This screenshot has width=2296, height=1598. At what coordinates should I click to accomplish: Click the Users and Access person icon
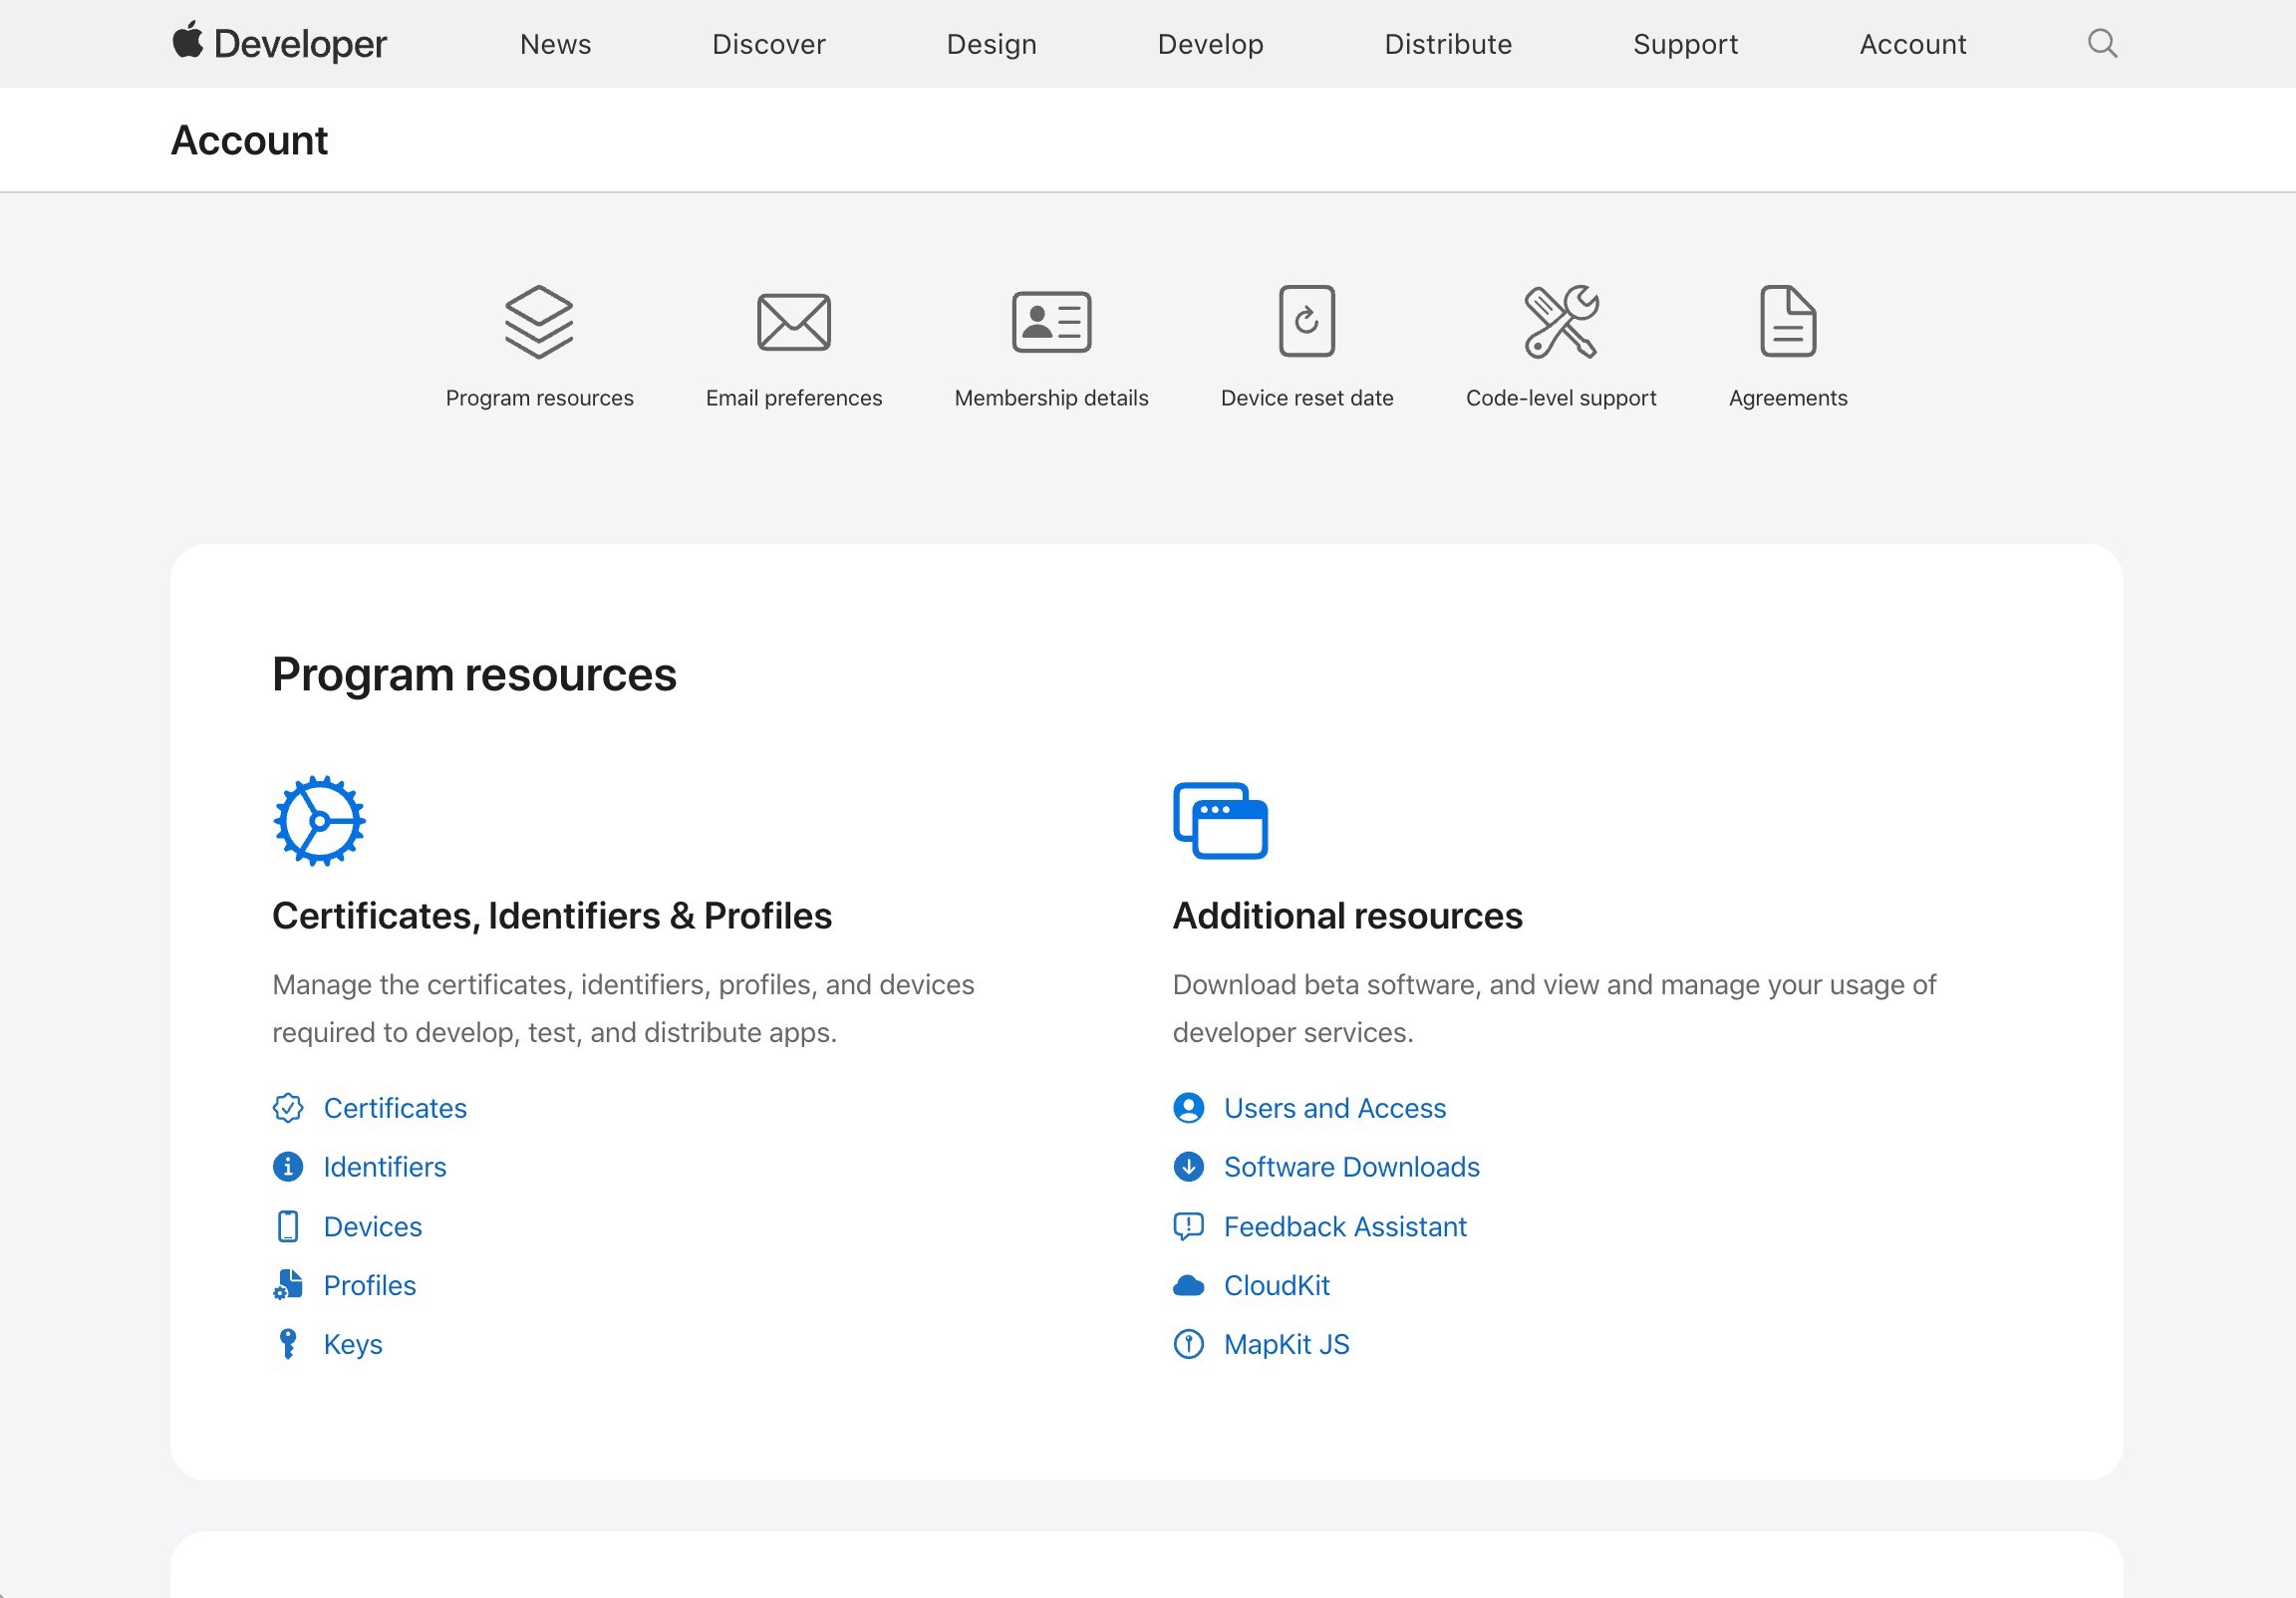coord(1189,1108)
